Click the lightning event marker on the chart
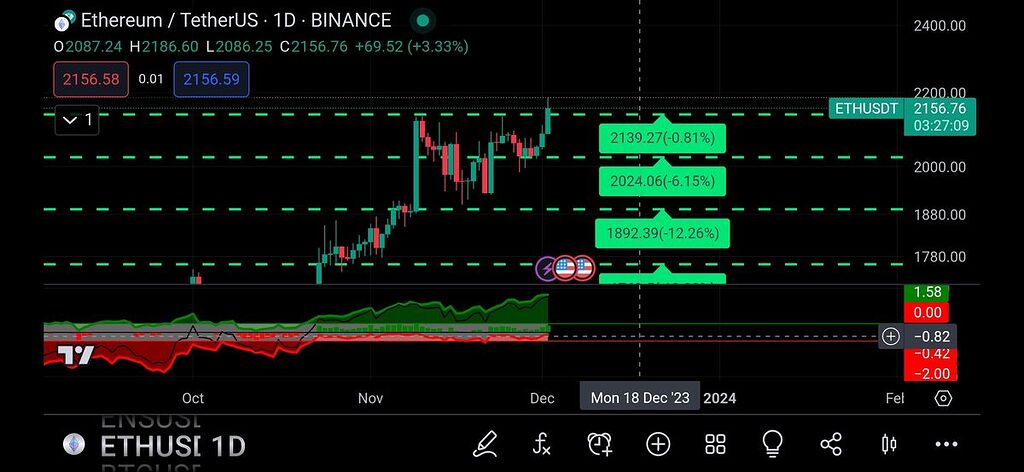This screenshot has height=472, width=1024. click(x=547, y=267)
